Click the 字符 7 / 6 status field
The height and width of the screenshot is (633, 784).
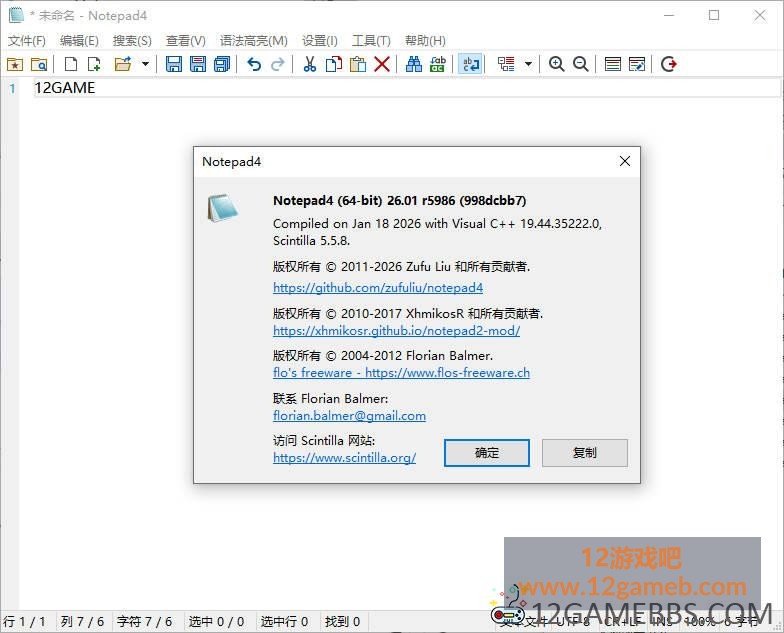point(144,622)
